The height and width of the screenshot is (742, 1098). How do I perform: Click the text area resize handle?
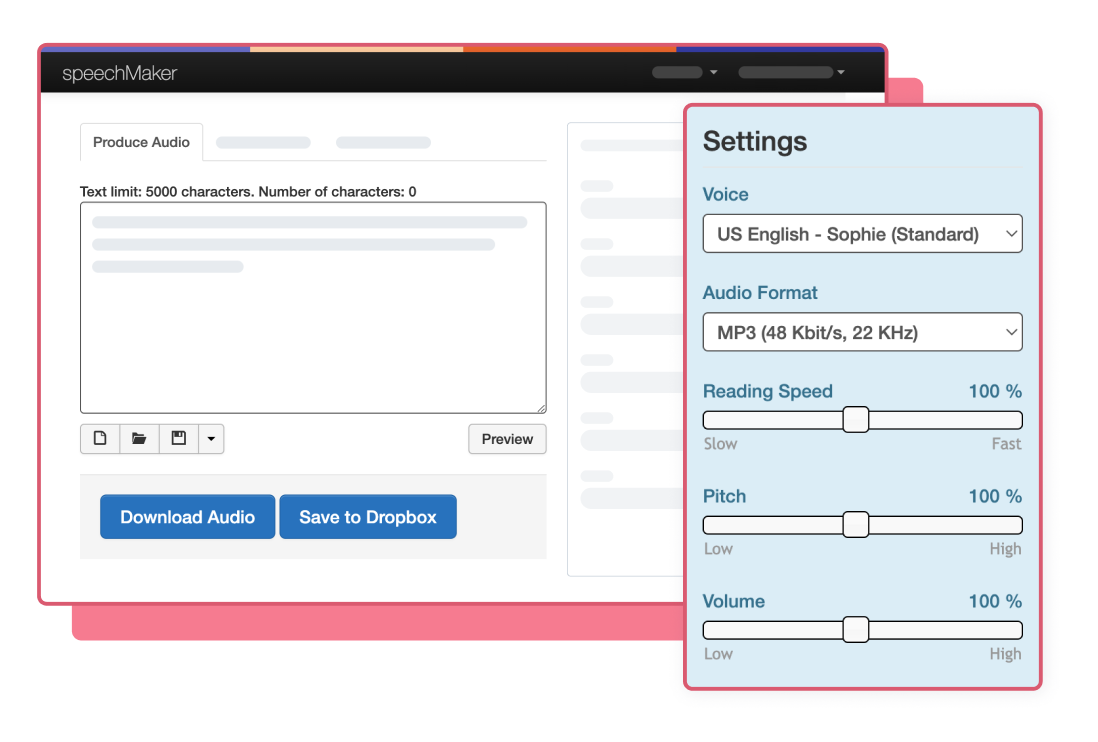pyautogui.click(x=541, y=407)
